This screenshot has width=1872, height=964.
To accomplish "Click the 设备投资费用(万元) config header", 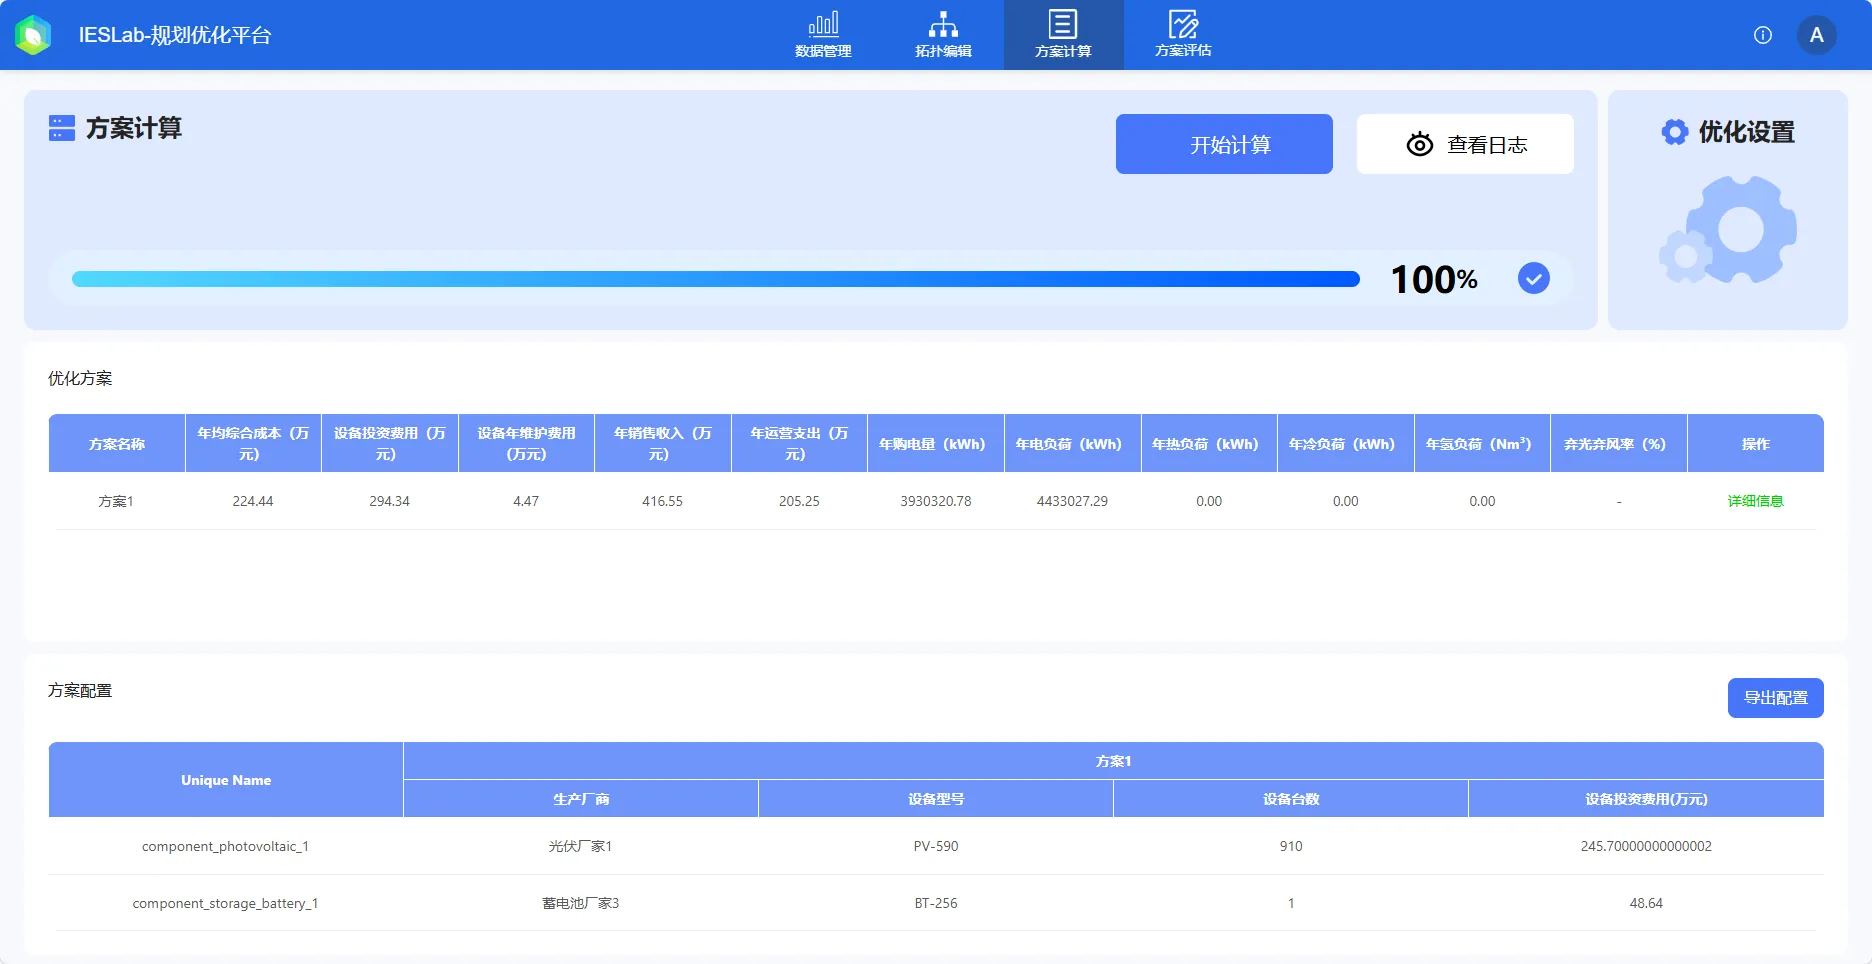I will pos(1646,799).
